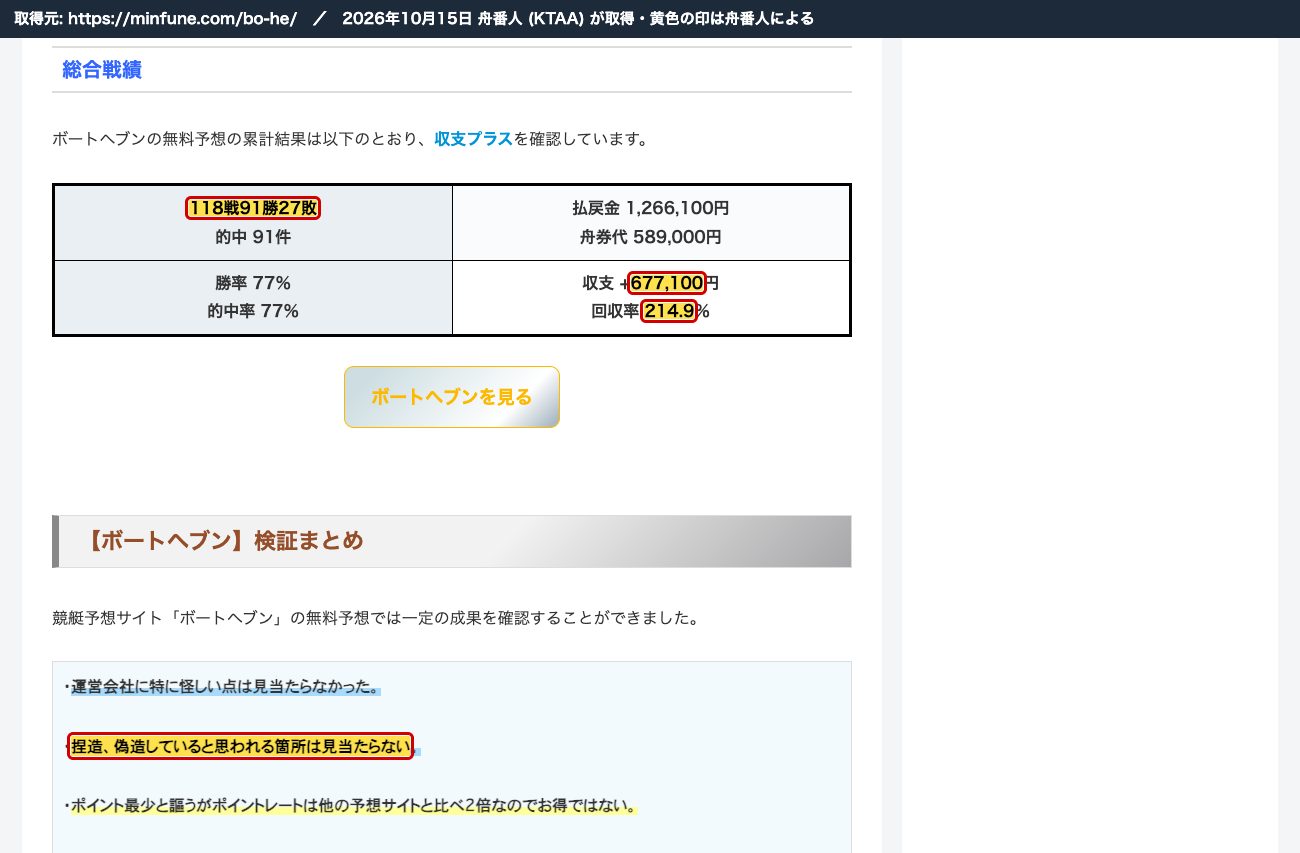Click the 収支 +677,100円 value

651,283
